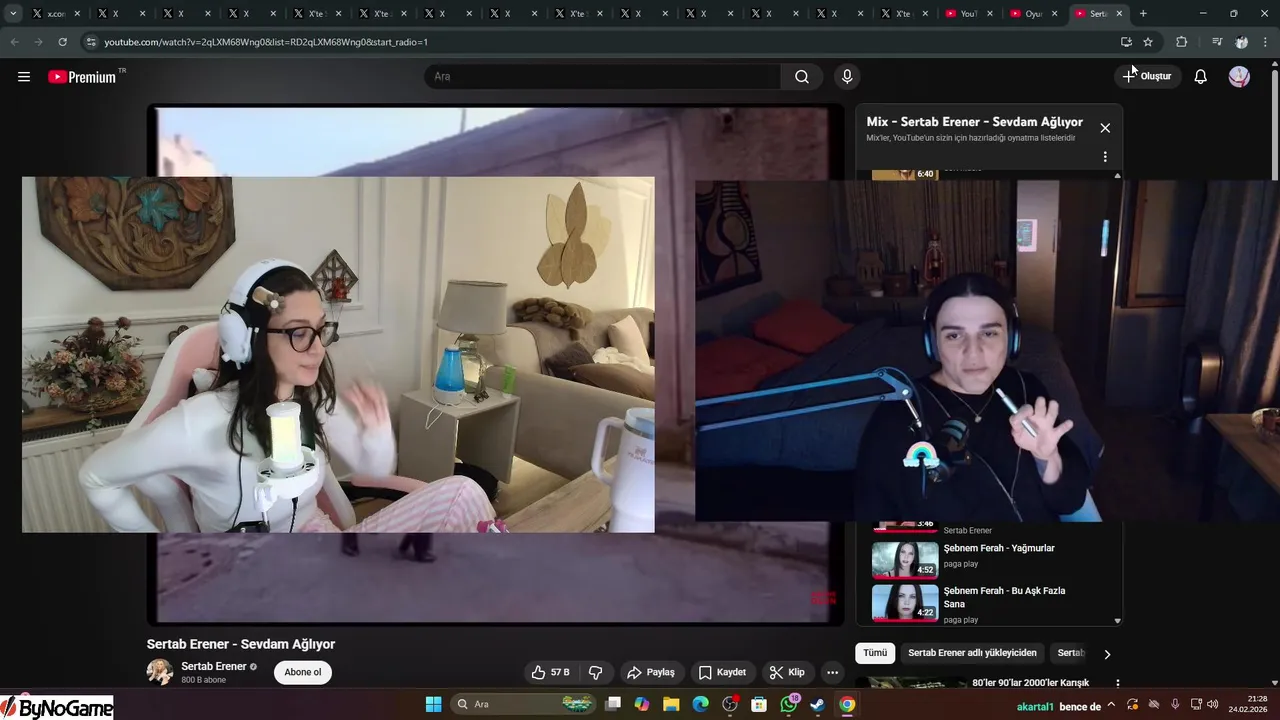Expand Chrome tab search dropdown
The width and height of the screenshot is (1280, 720).
pyautogui.click(x=13, y=14)
